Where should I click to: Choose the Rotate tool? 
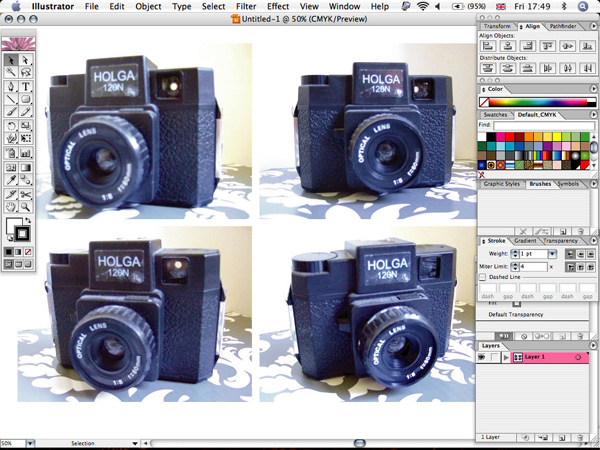click(11, 126)
